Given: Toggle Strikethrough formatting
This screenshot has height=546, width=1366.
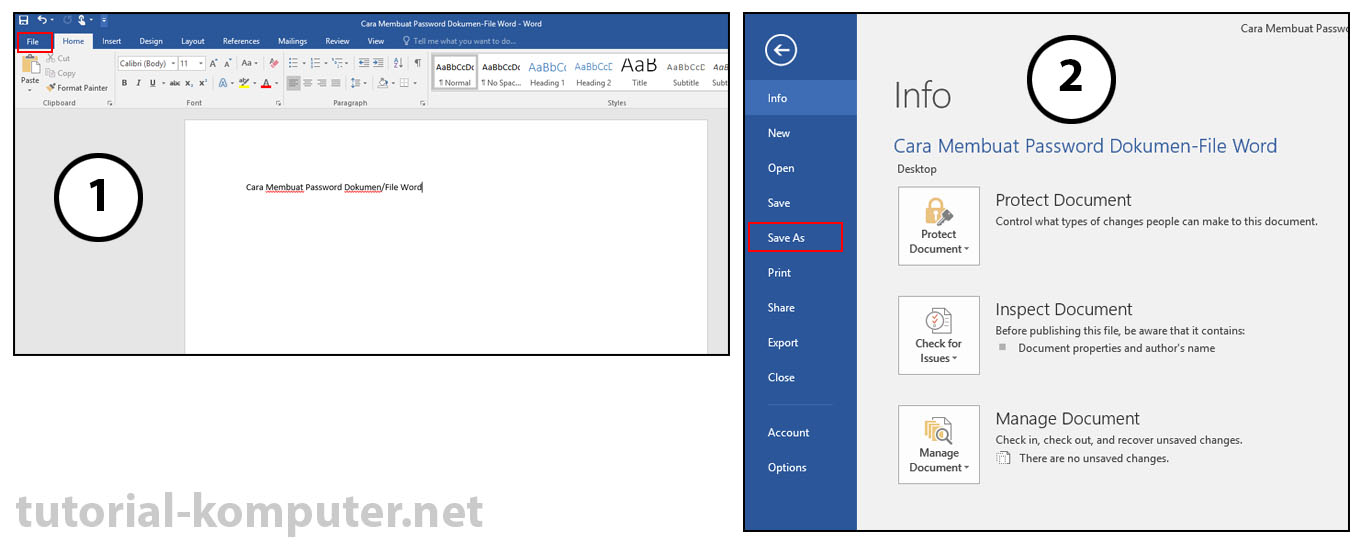Looking at the screenshot, I should coord(175,83).
